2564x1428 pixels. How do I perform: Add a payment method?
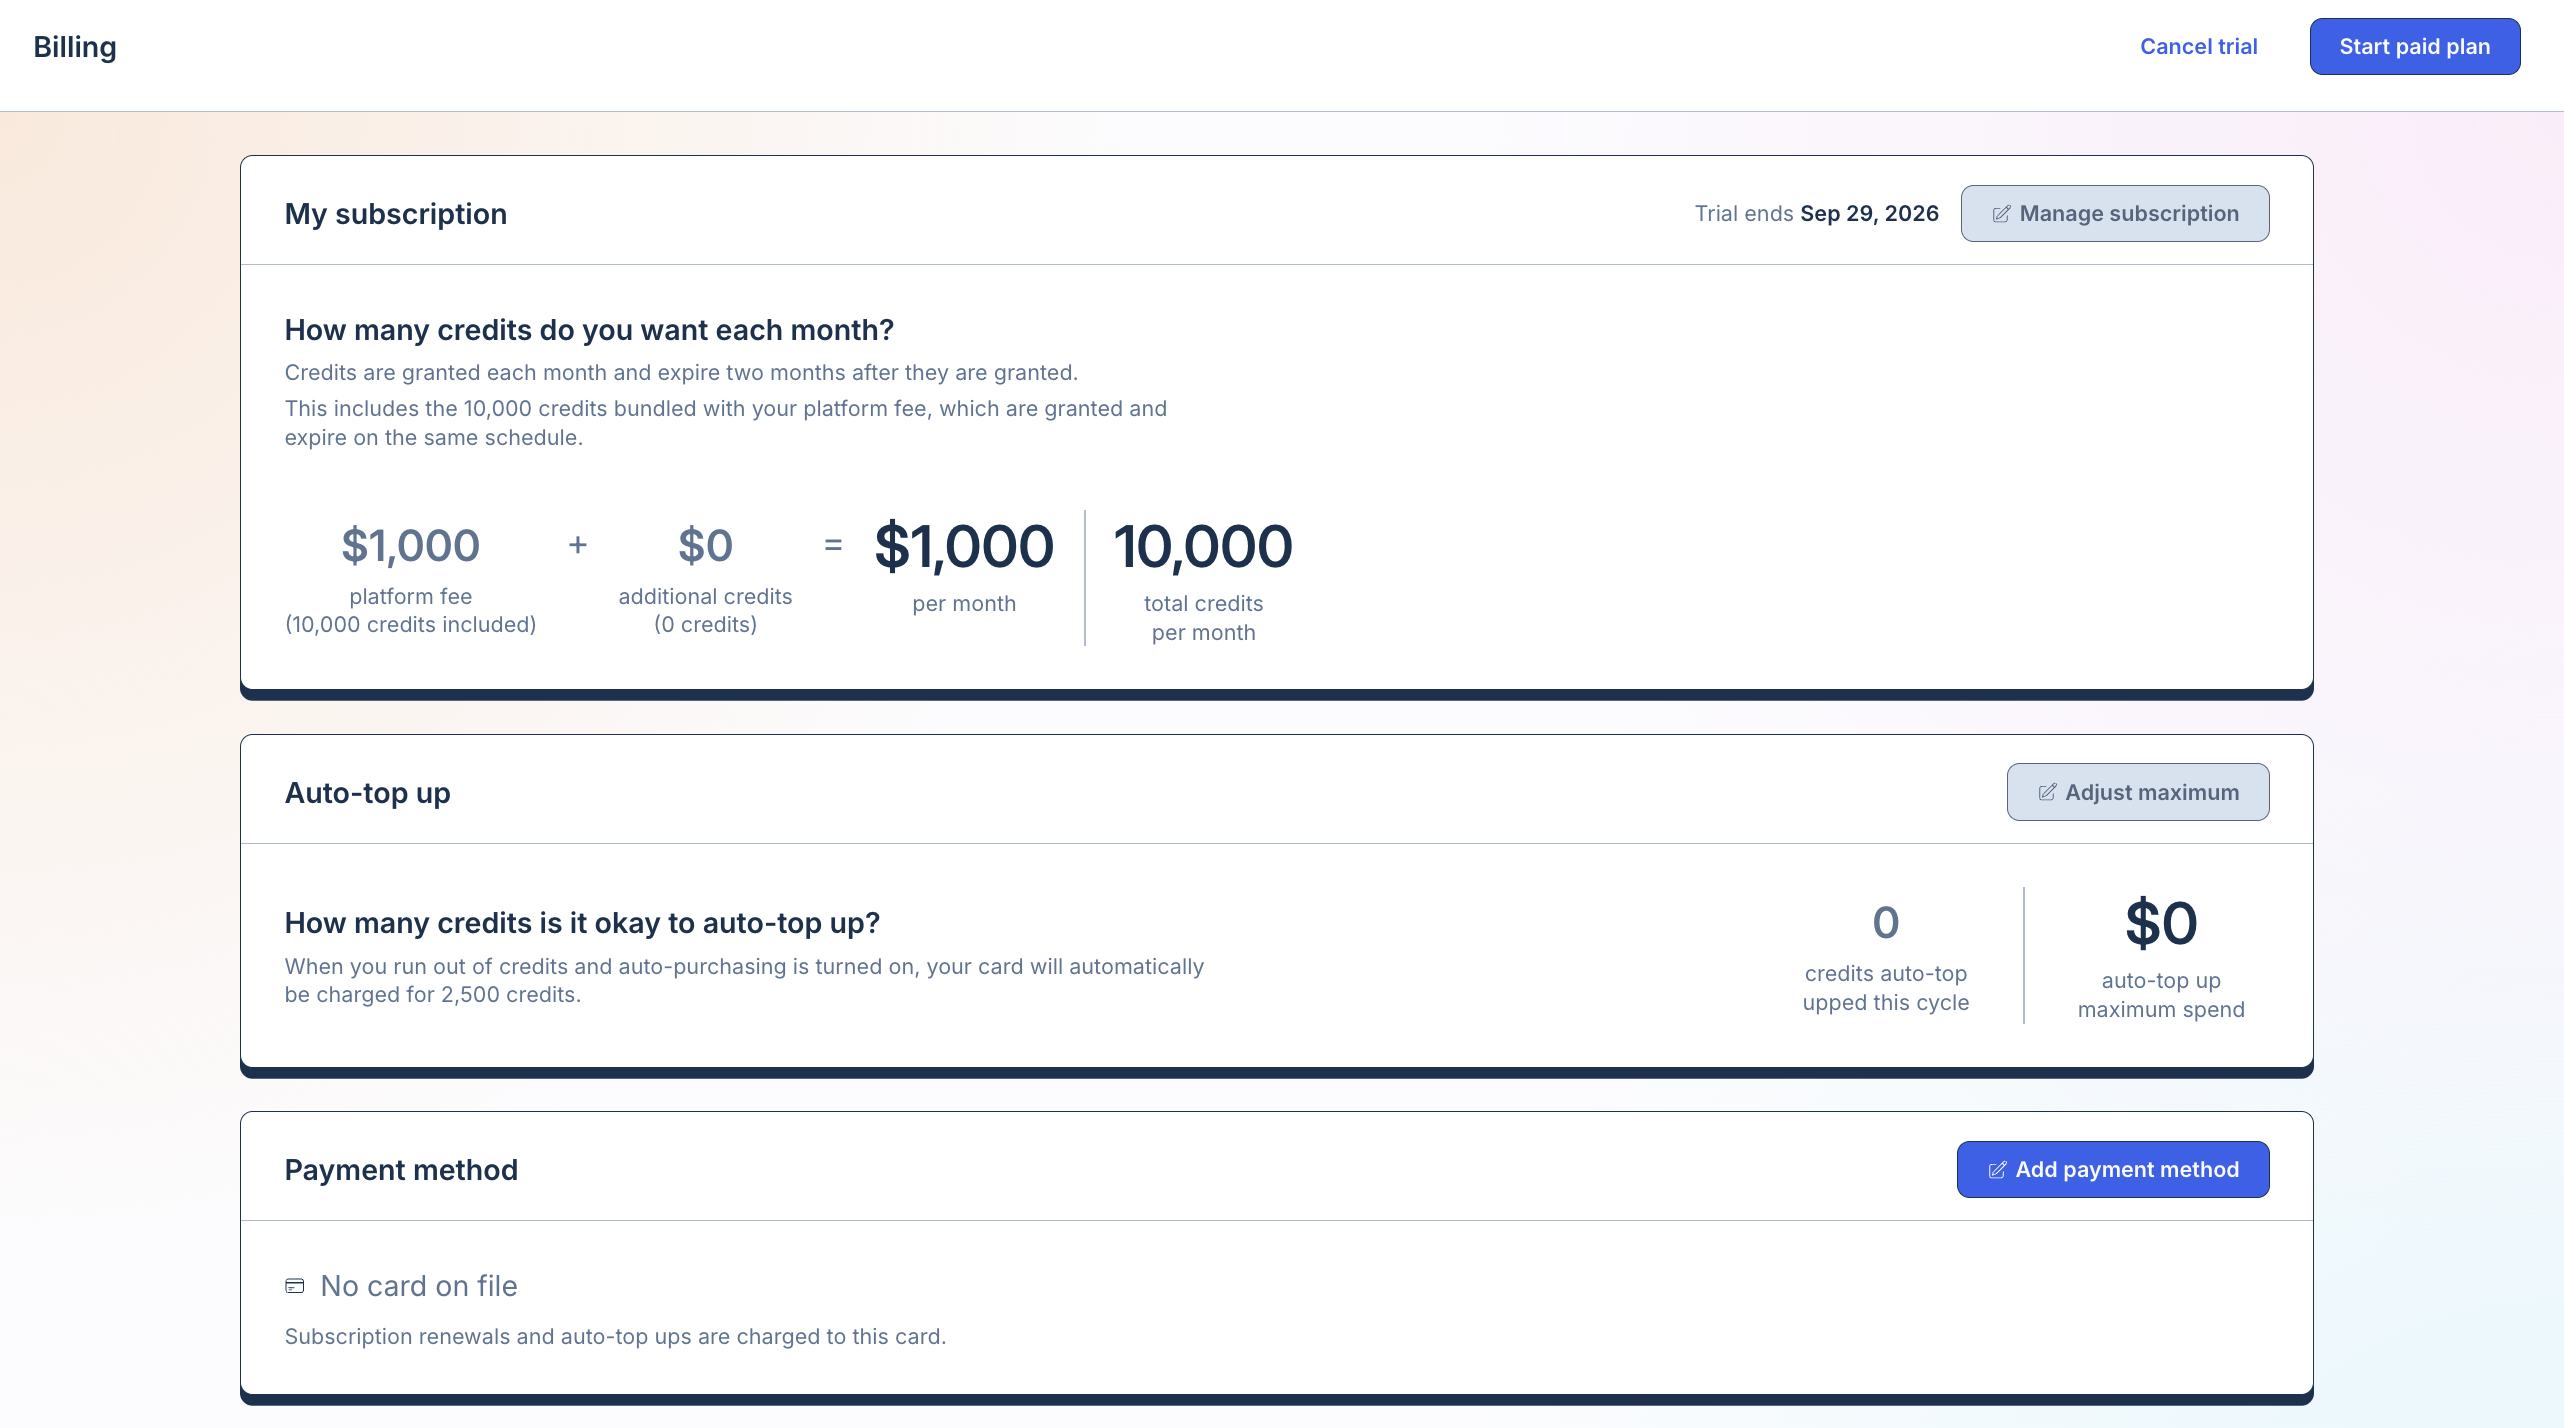(x=2113, y=1169)
